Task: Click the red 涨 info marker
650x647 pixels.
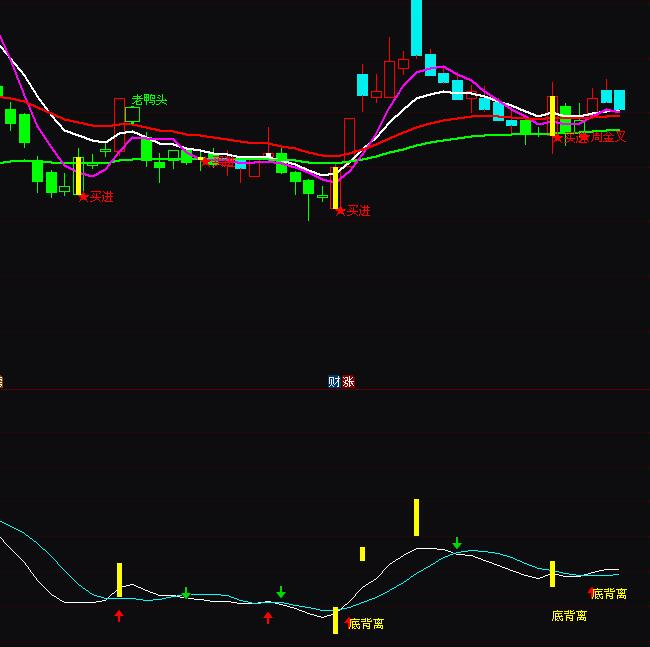Action: [x=348, y=381]
